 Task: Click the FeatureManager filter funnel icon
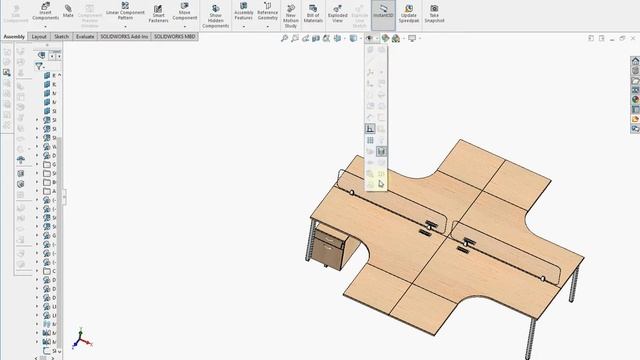39,66
